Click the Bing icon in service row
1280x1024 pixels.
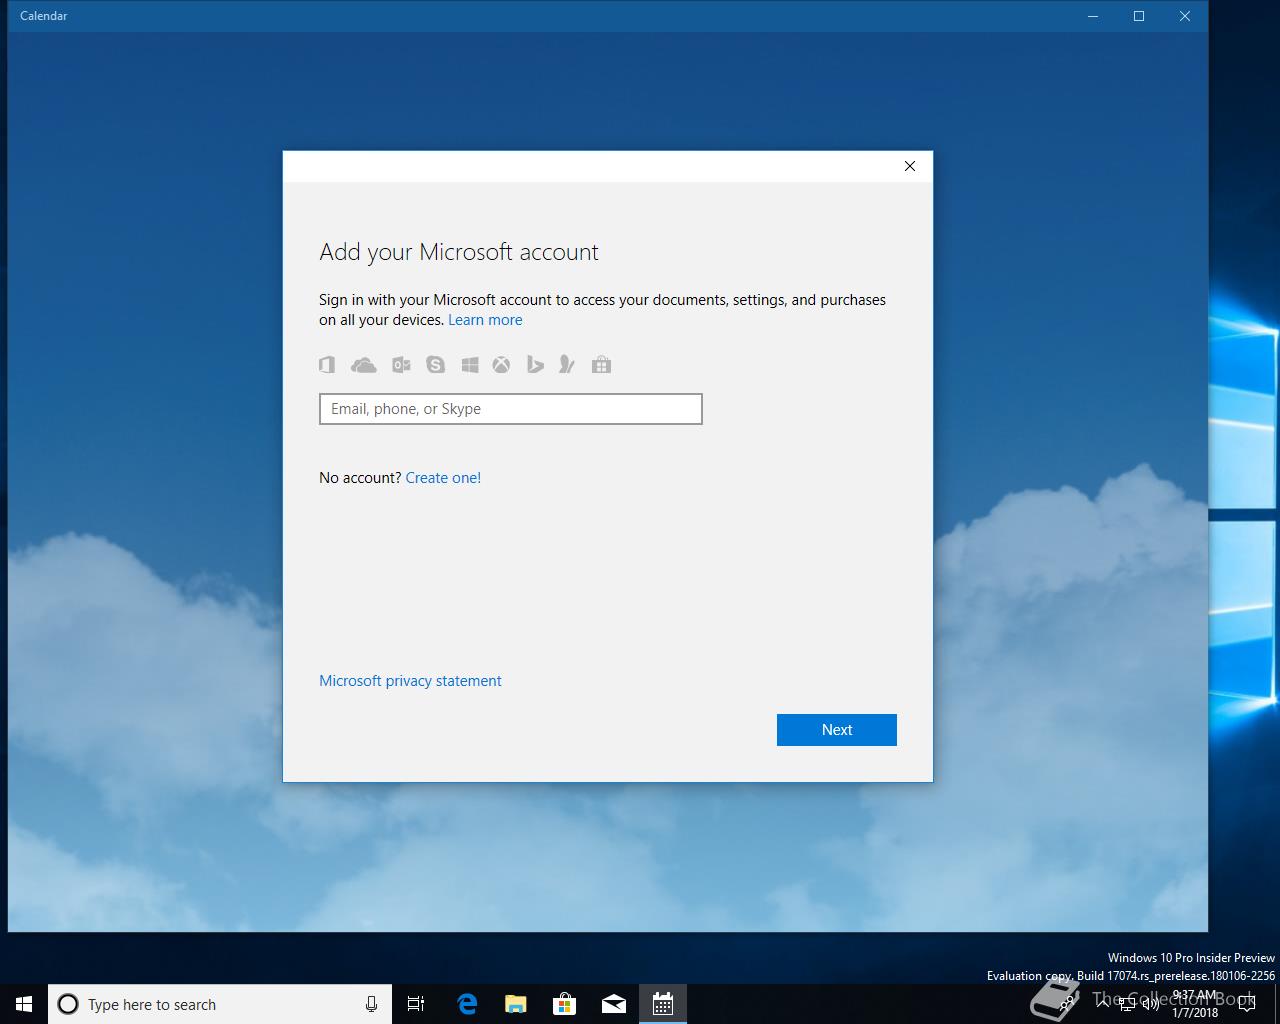(535, 365)
